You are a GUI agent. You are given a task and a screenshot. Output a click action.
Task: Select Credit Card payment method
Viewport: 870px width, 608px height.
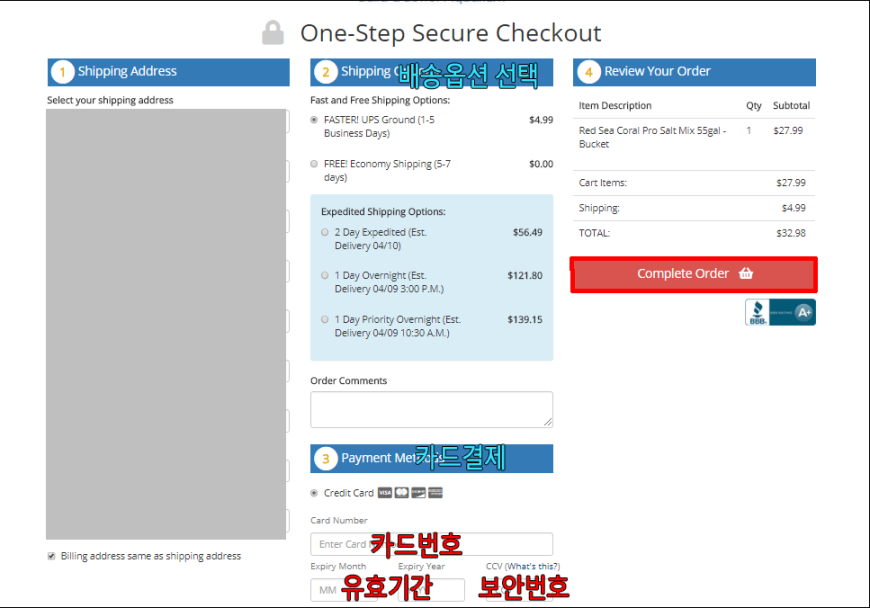click(x=314, y=493)
